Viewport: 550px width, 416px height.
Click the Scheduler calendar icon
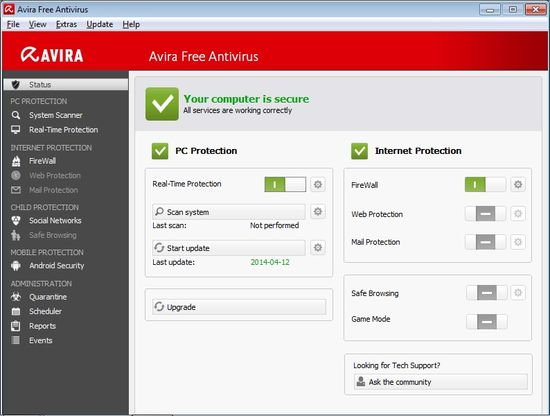click(x=15, y=311)
